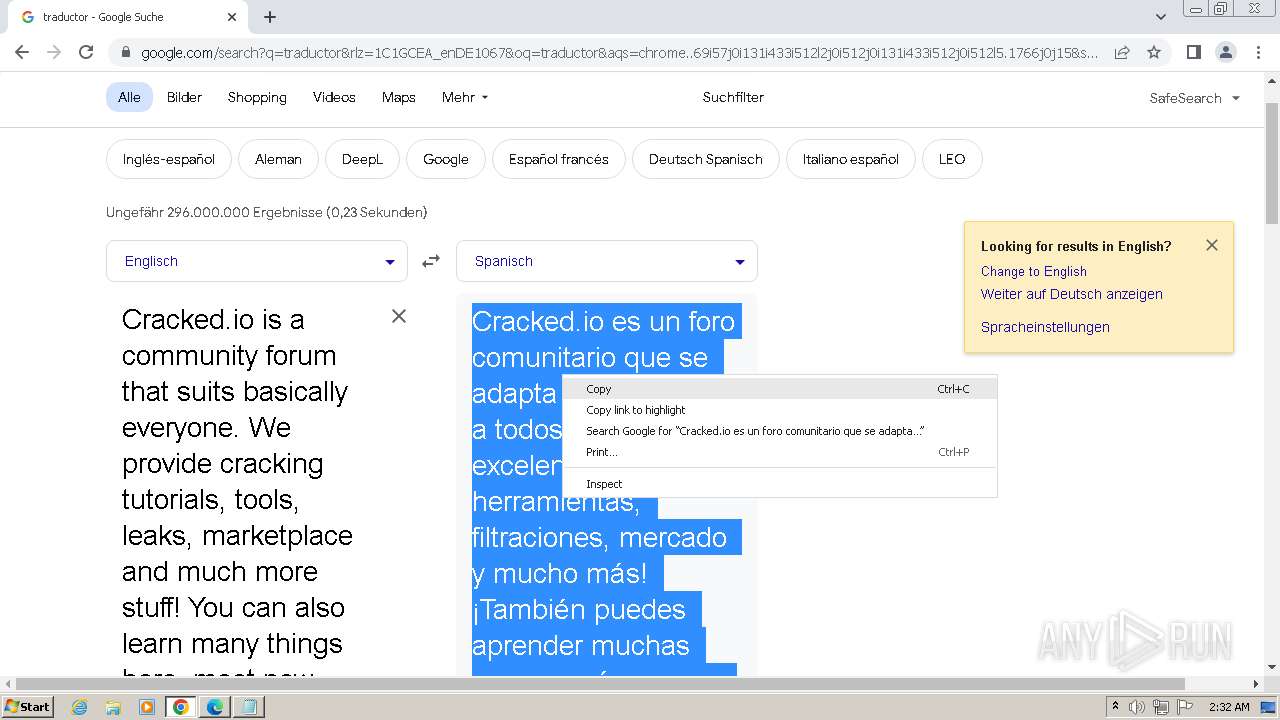Click the 'Deutsch Spanisch' suggestion chip
Screen dimensions: 1280x720
705,159
